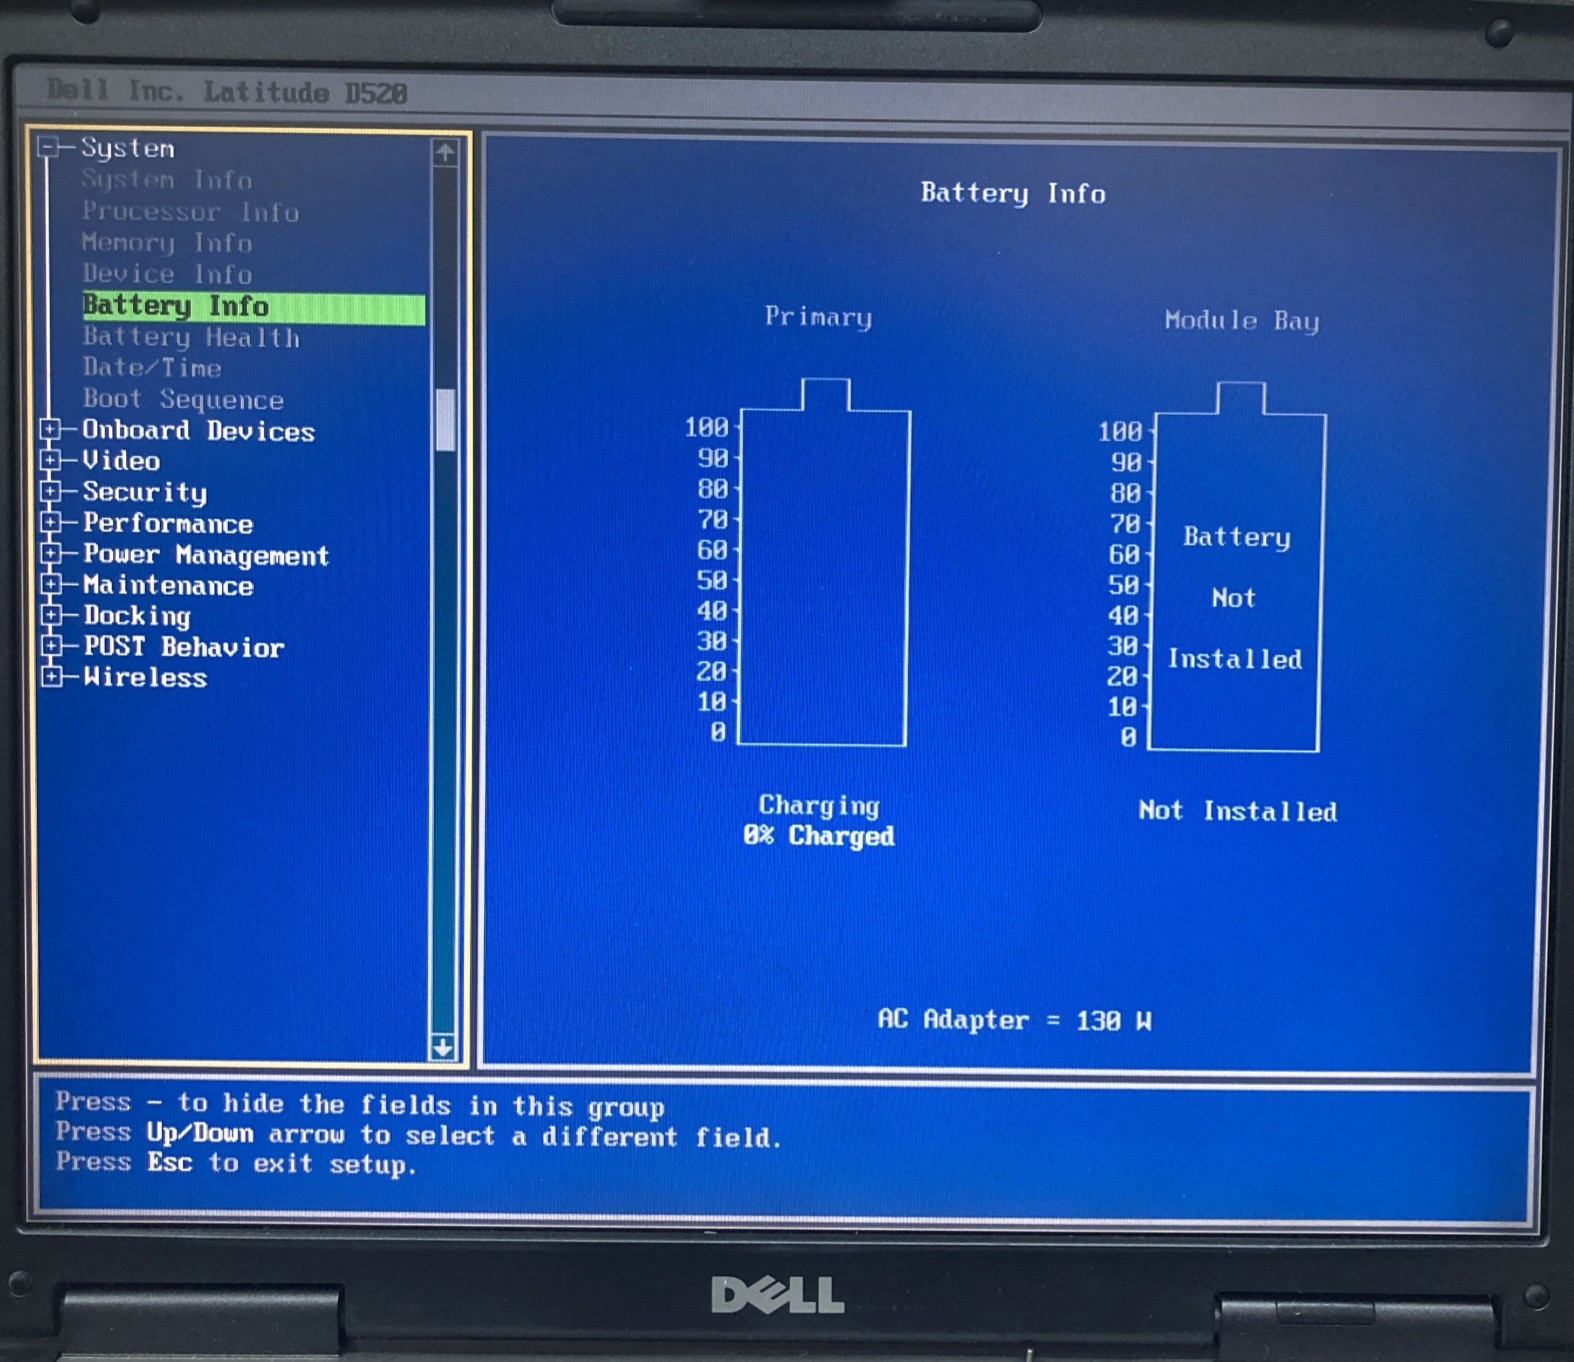This screenshot has height=1362, width=1574.
Task: Click the Power Management label
Action: pos(206,555)
